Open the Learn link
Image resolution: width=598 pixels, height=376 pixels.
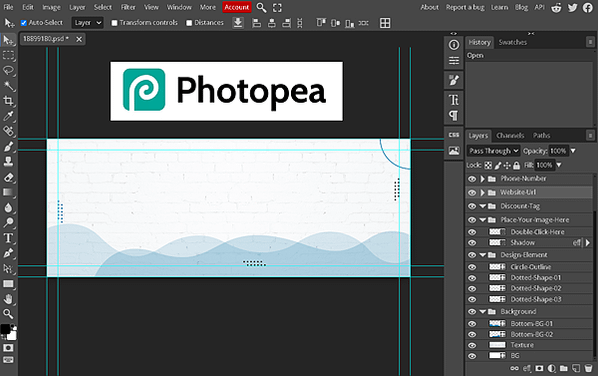point(499,7)
